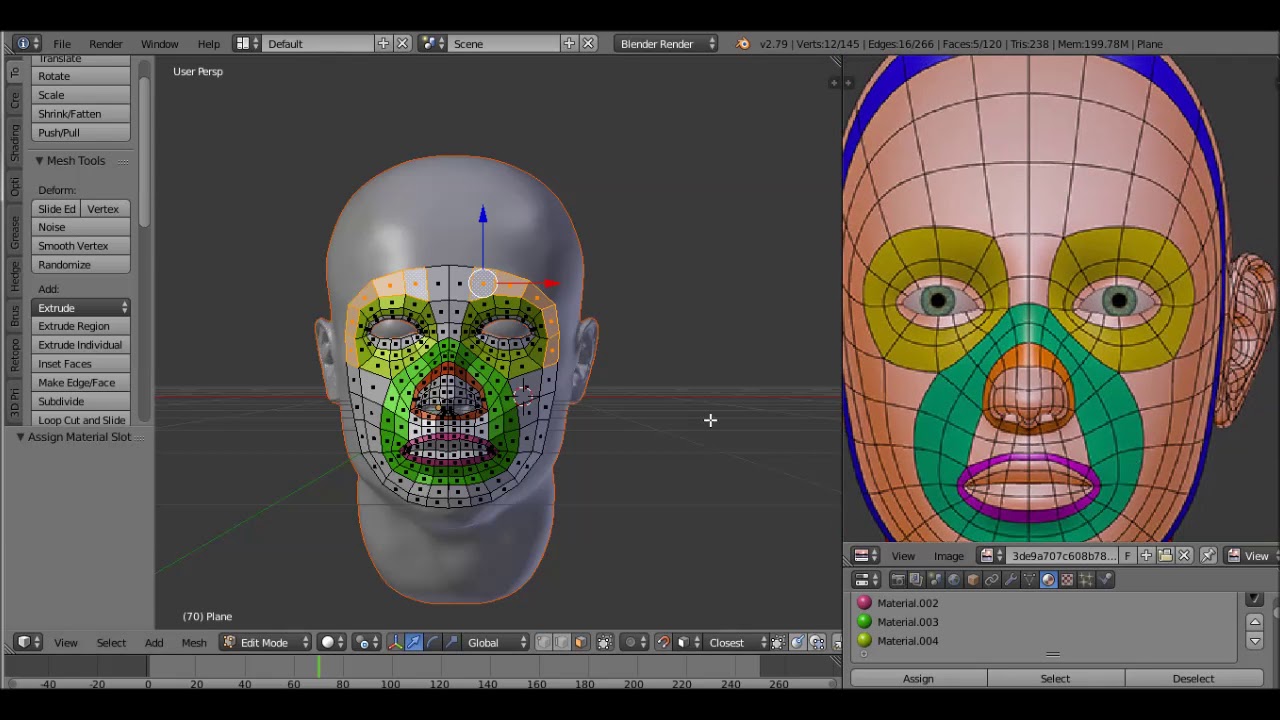
Task: Open the viewport Add menu
Action: tap(154, 643)
